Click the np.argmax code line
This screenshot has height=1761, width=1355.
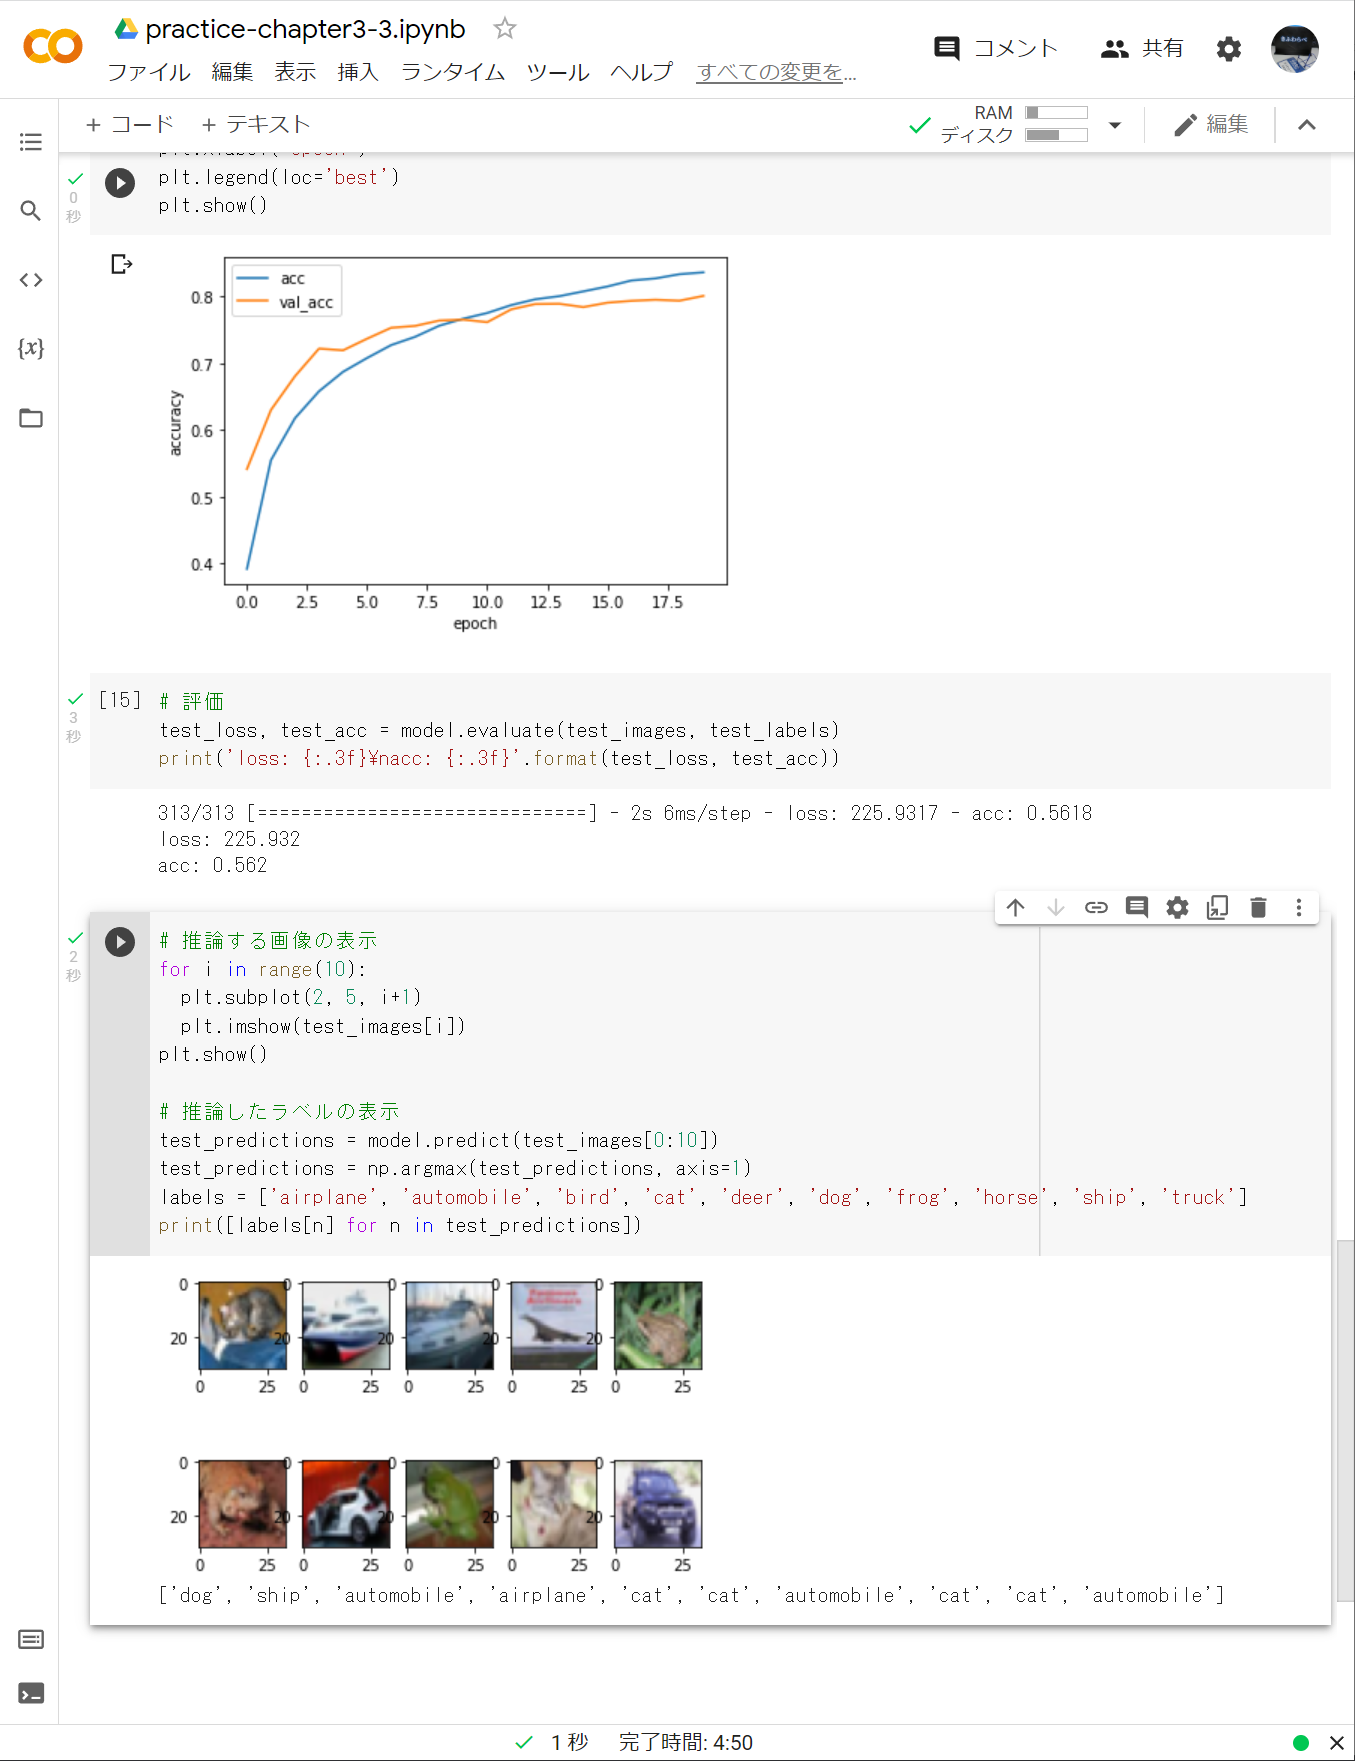point(455,1168)
